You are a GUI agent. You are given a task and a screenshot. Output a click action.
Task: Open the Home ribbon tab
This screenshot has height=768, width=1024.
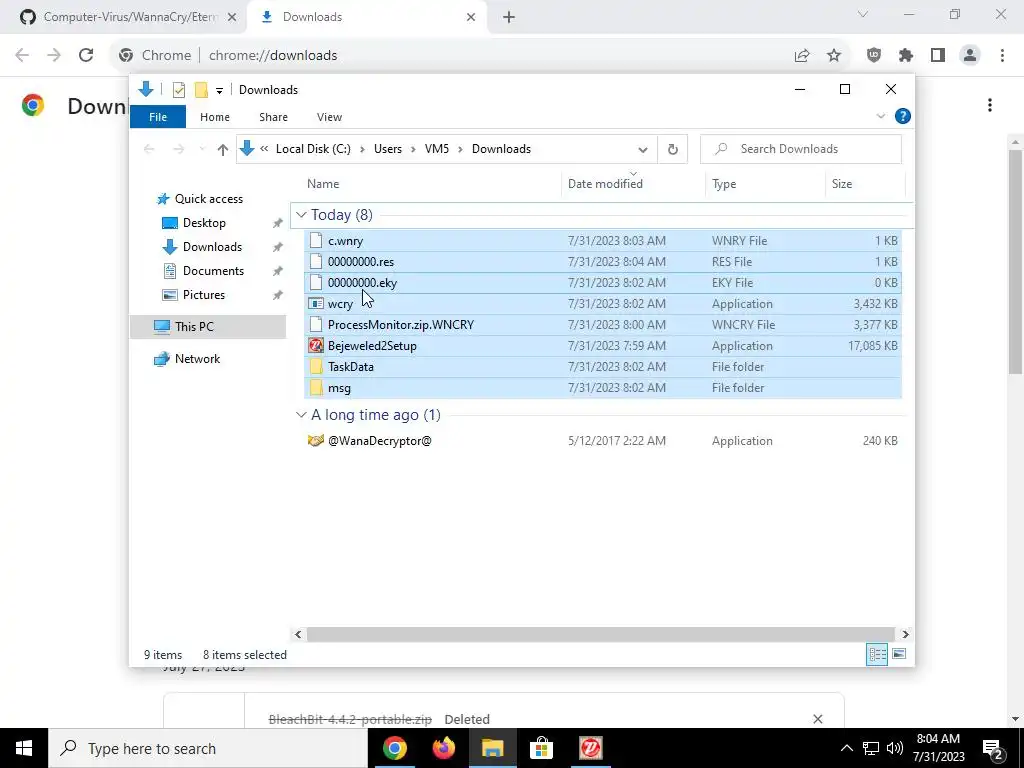coord(215,117)
